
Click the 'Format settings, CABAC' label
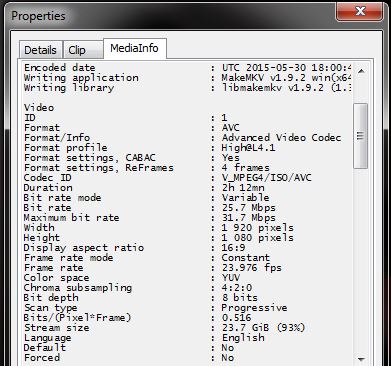click(x=90, y=158)
